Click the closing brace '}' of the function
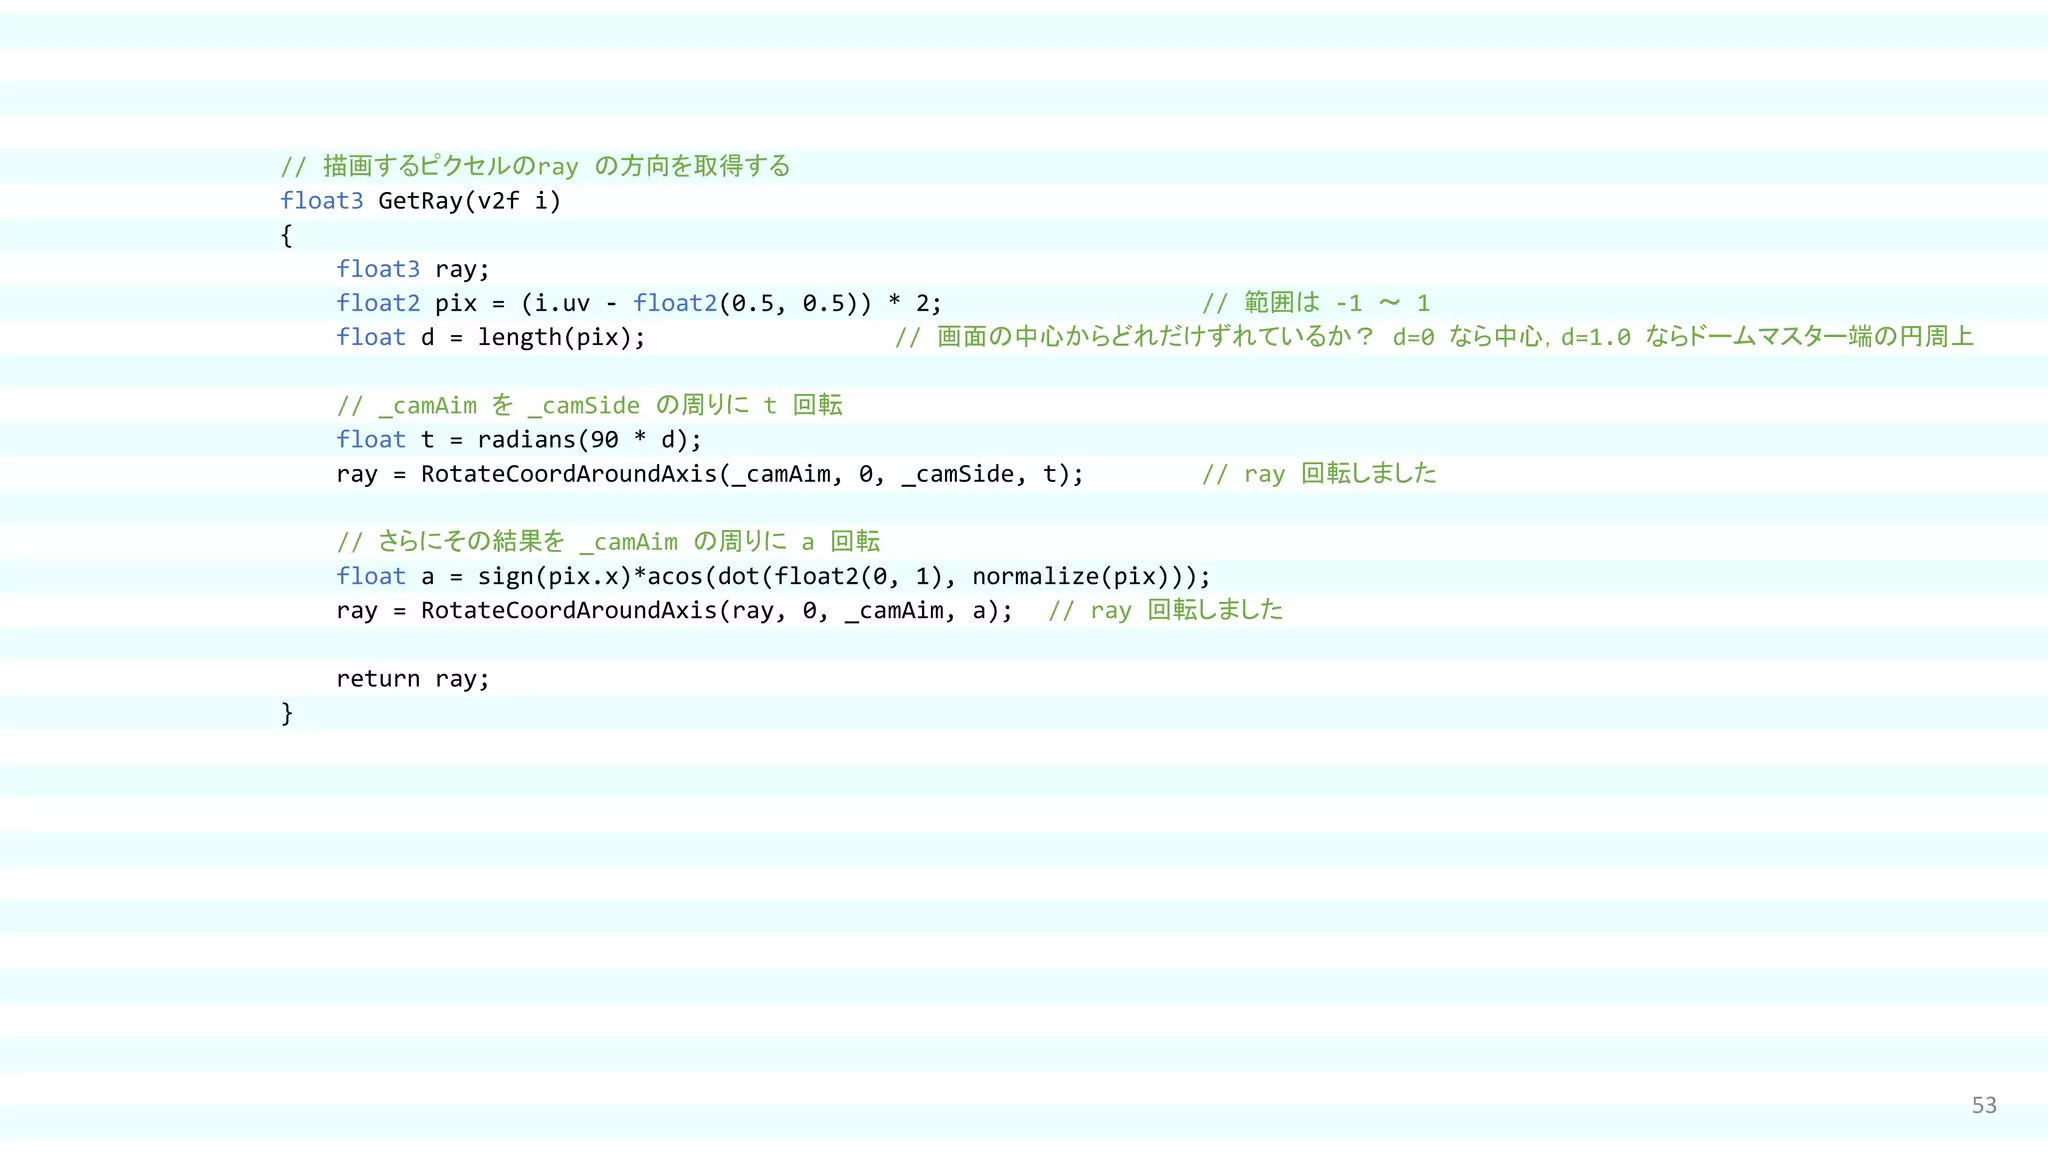The width and height of the screenshot is (2048, 1152). [x=286, y=714]
